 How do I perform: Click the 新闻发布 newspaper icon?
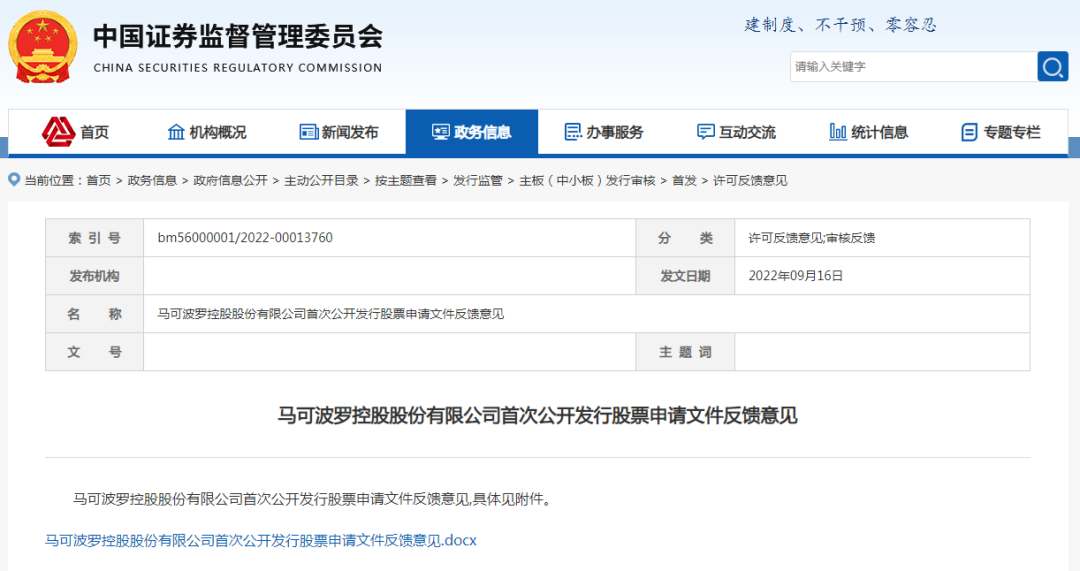coord(309,132)
